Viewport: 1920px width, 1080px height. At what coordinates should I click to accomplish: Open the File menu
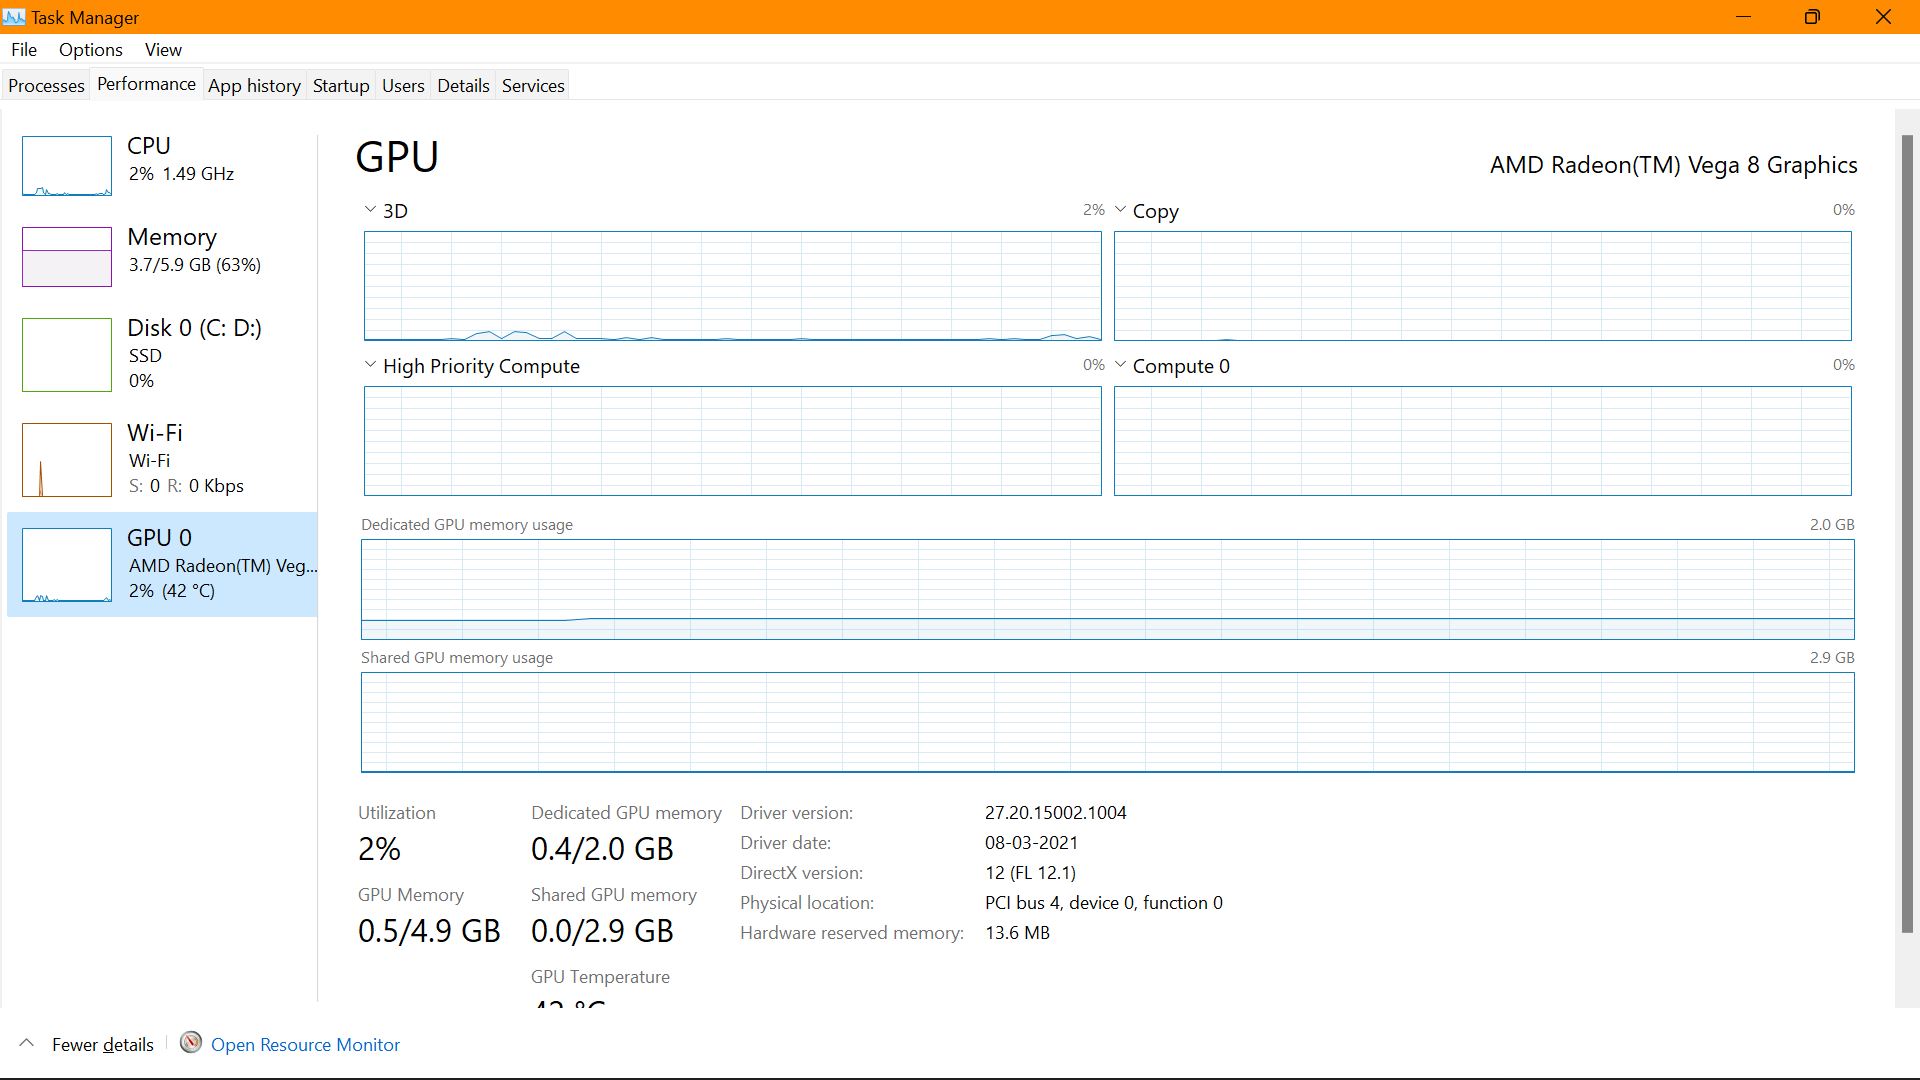click(x=22, y=49)
